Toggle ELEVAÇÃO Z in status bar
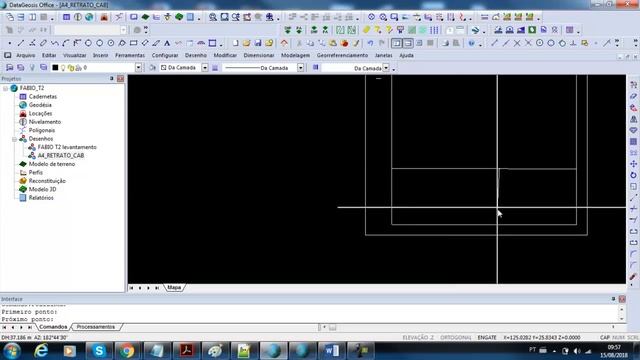640x360 pixels. click(418, 338)
